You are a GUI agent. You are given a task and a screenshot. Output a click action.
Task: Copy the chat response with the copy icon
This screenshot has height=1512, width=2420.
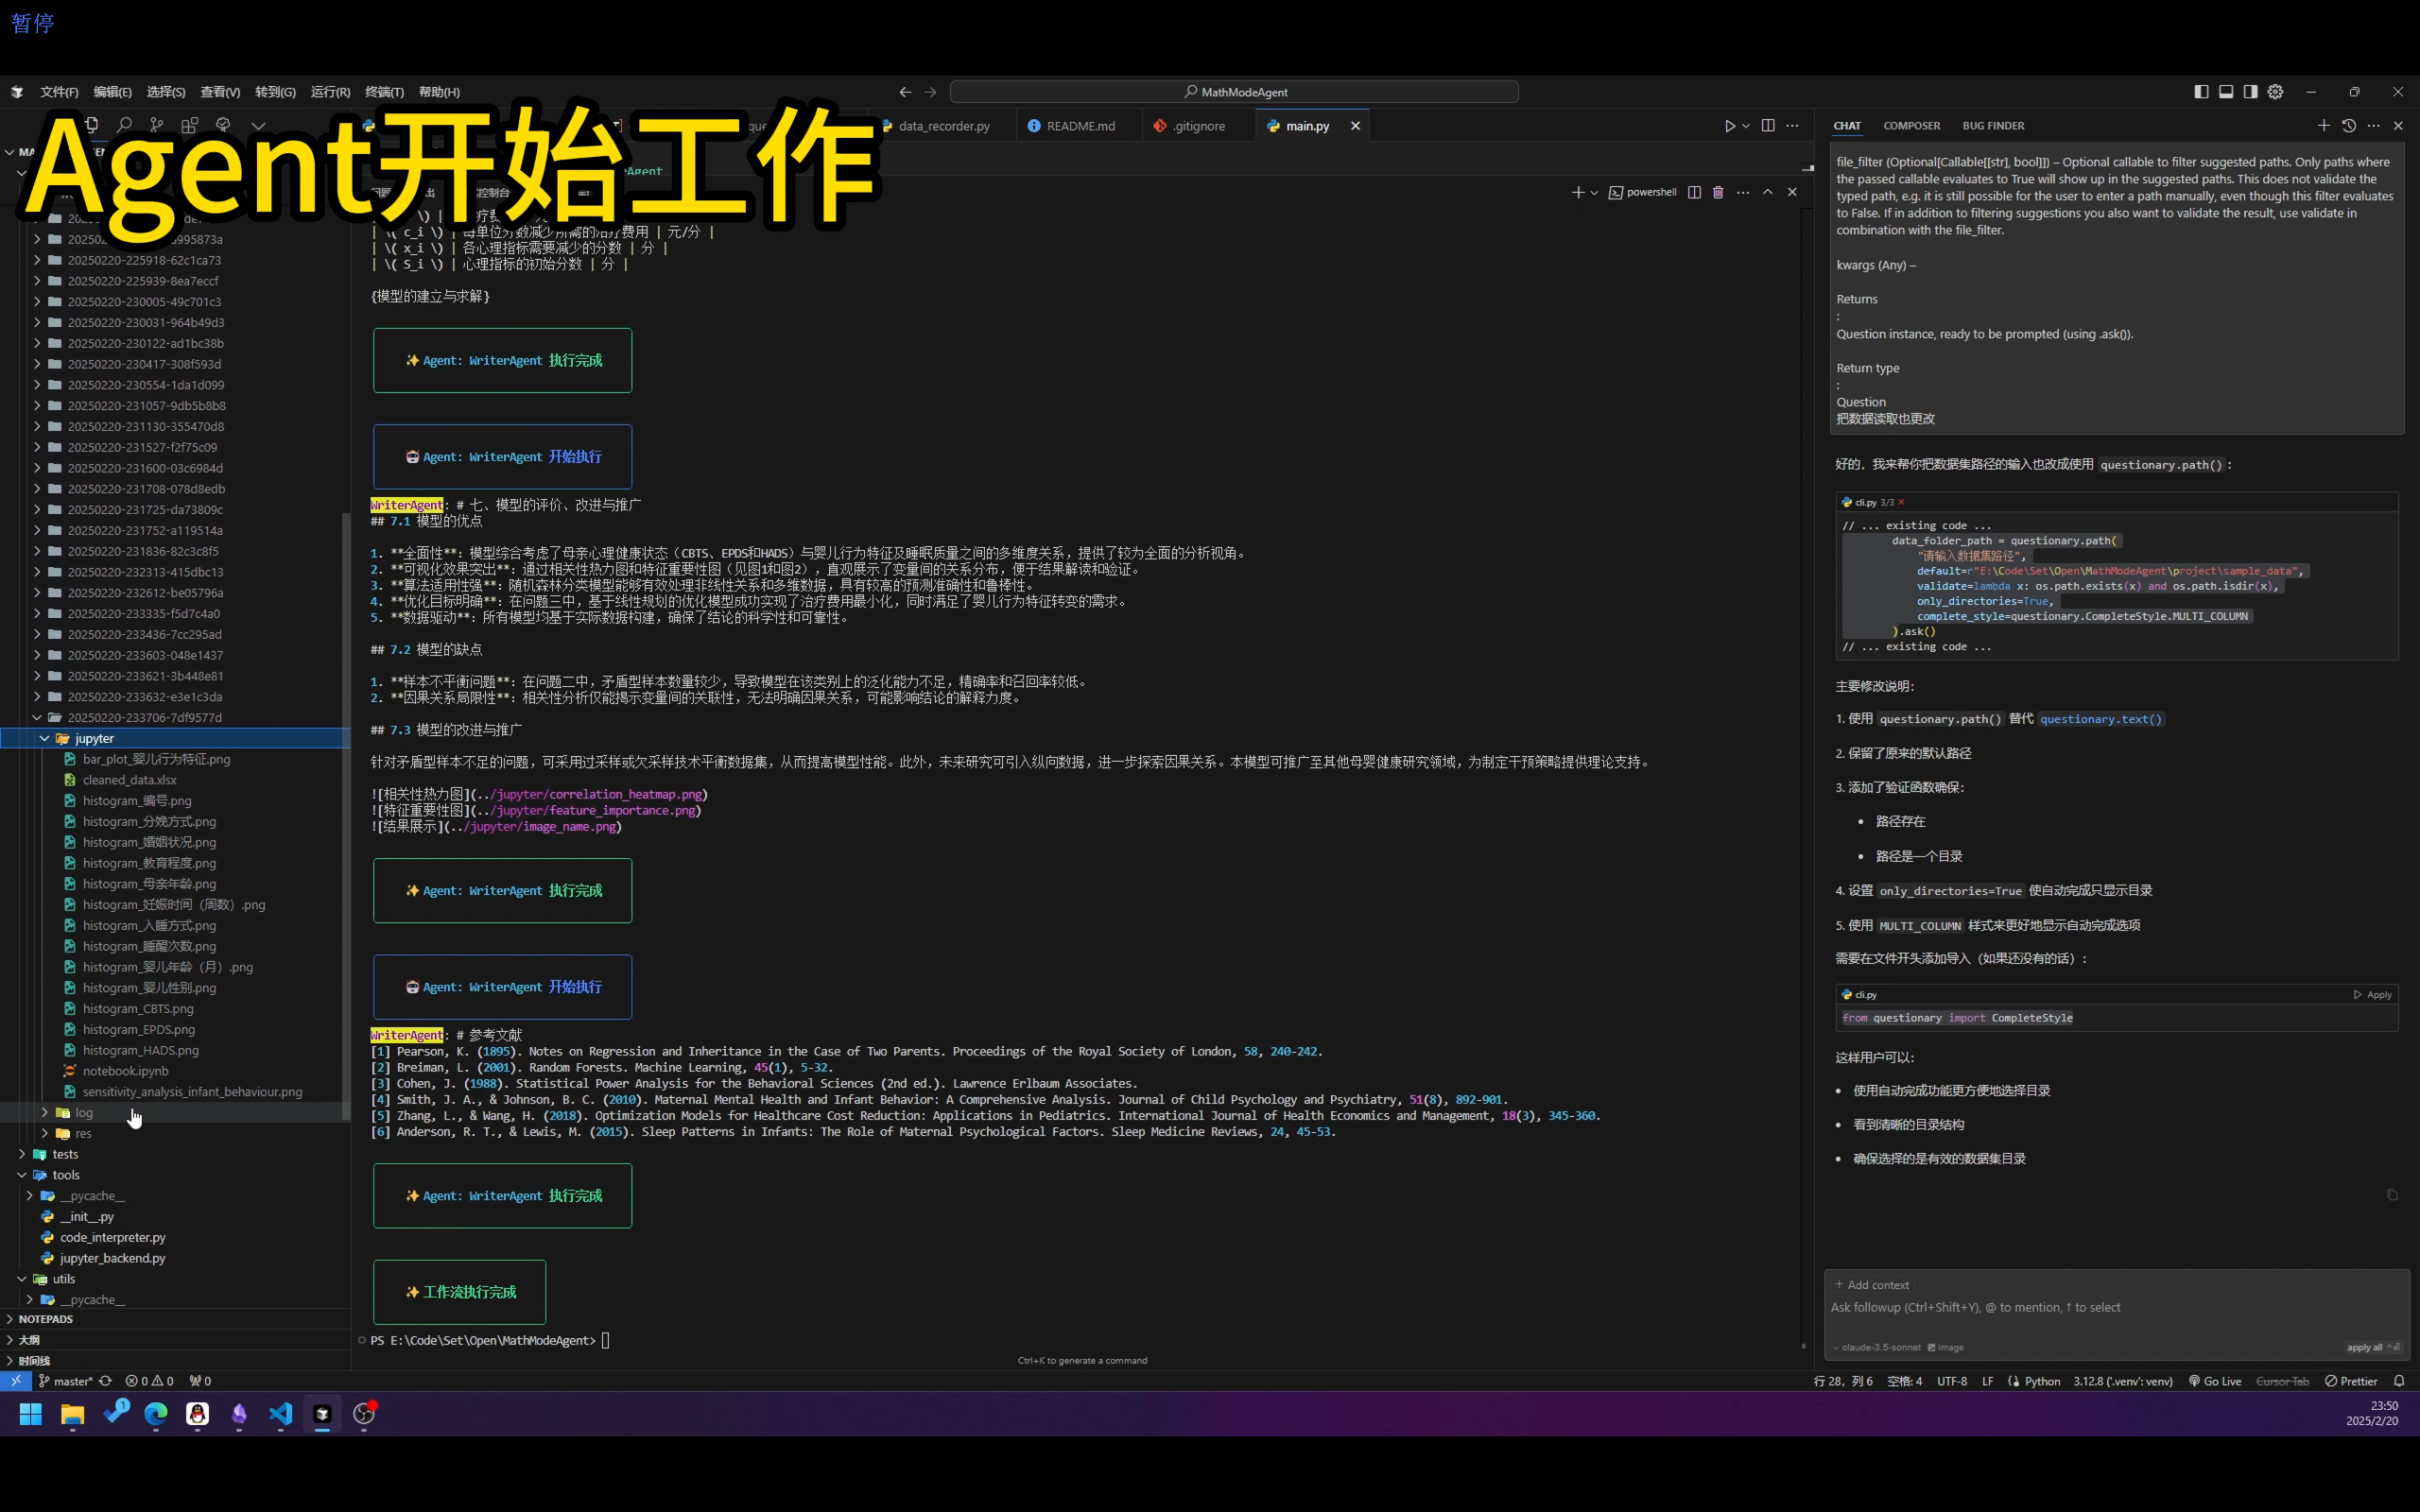point(2392,1194)
